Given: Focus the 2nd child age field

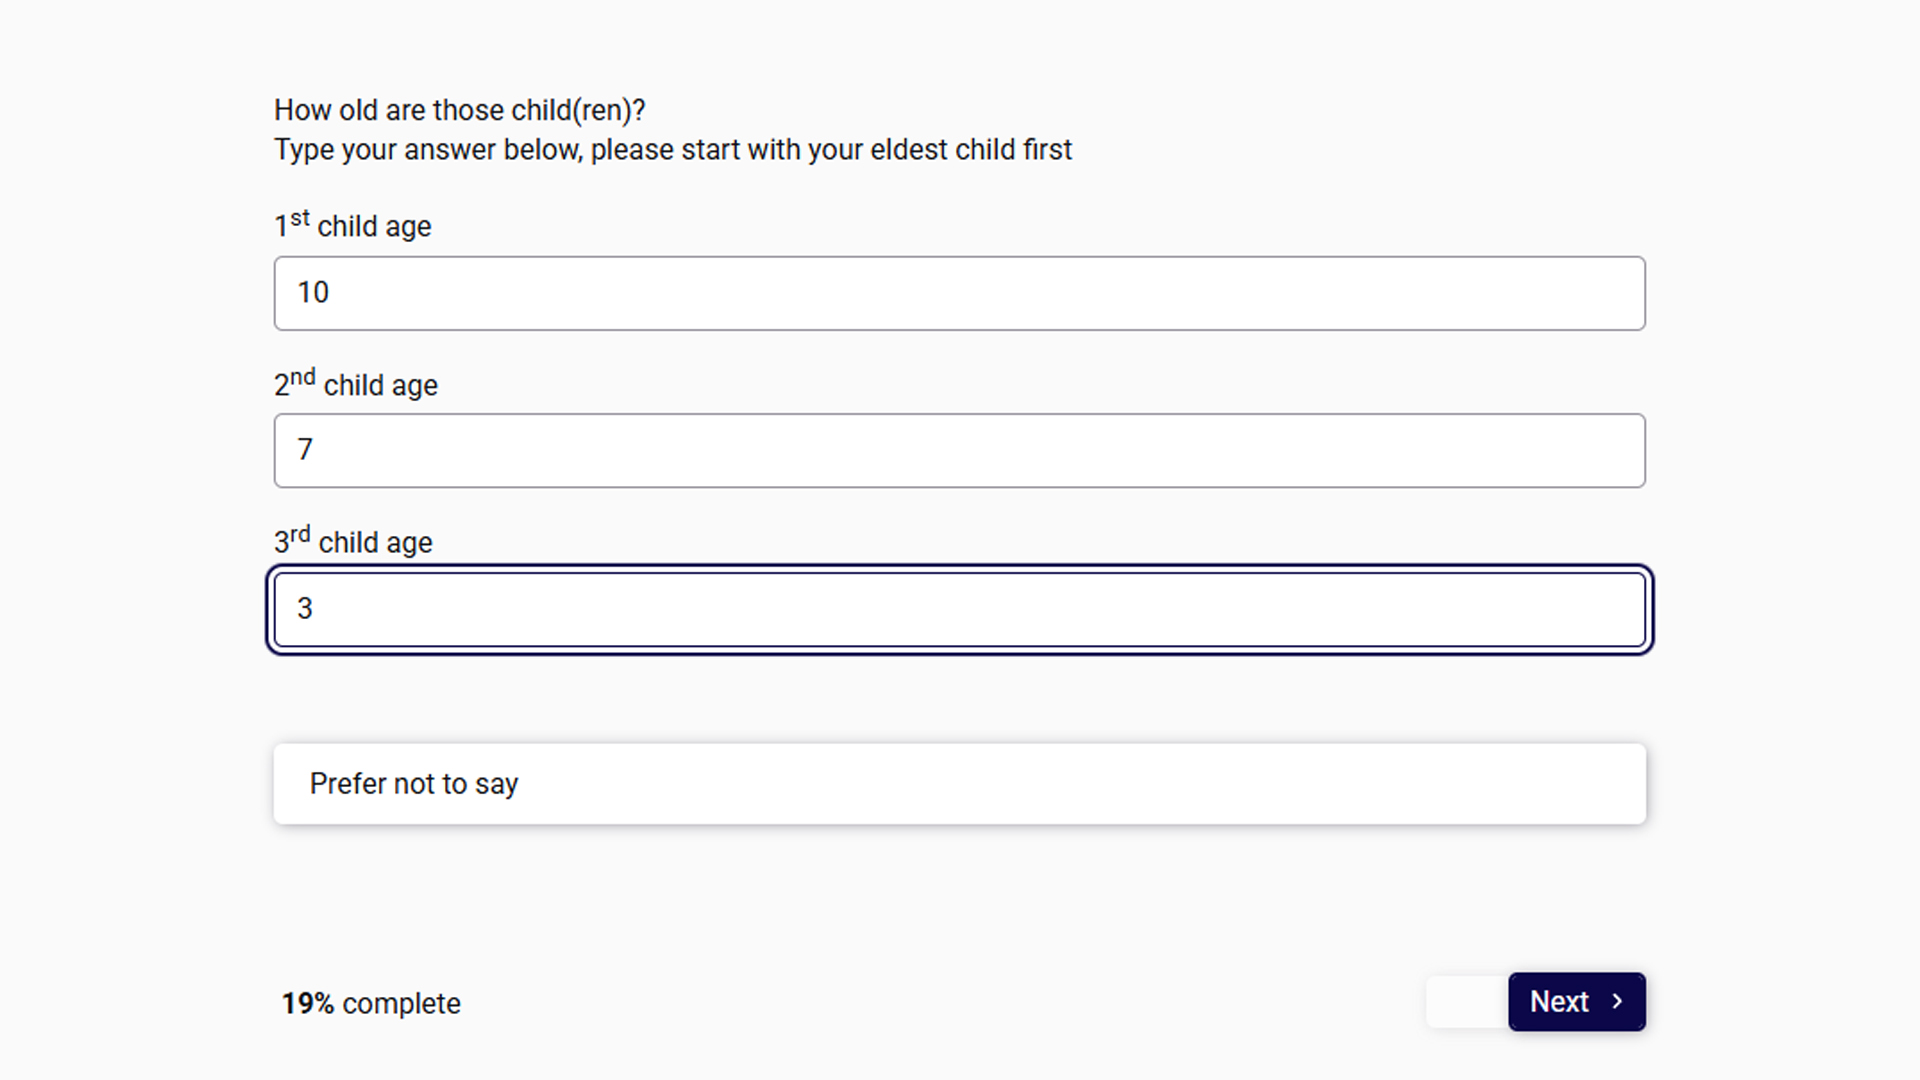Looking at the screenshot, I should click(x=959, y=450).
